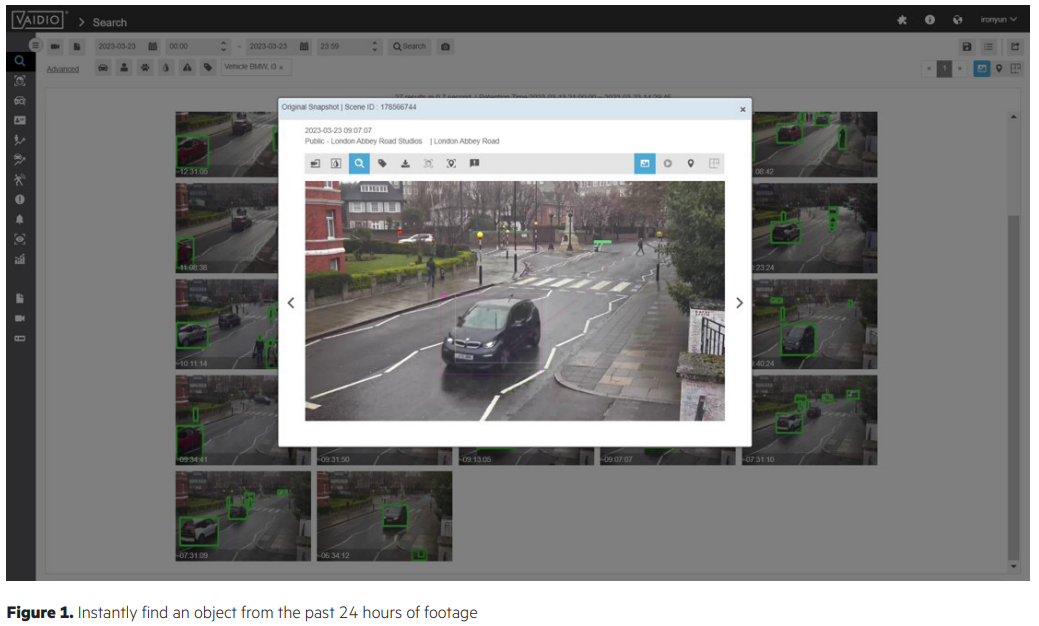Open the info icon in top bar
The image size is (1039, 626).
click(x=930, y=20)
